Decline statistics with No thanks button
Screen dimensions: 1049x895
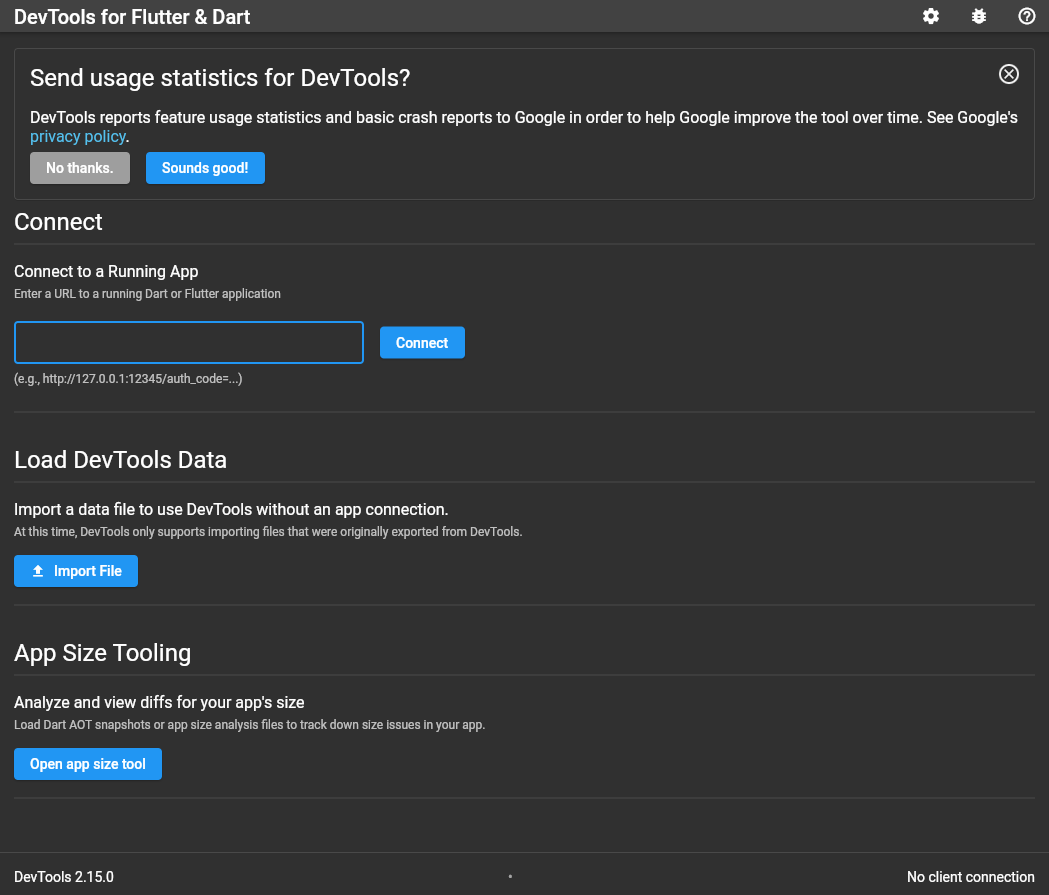click(80, 168)
